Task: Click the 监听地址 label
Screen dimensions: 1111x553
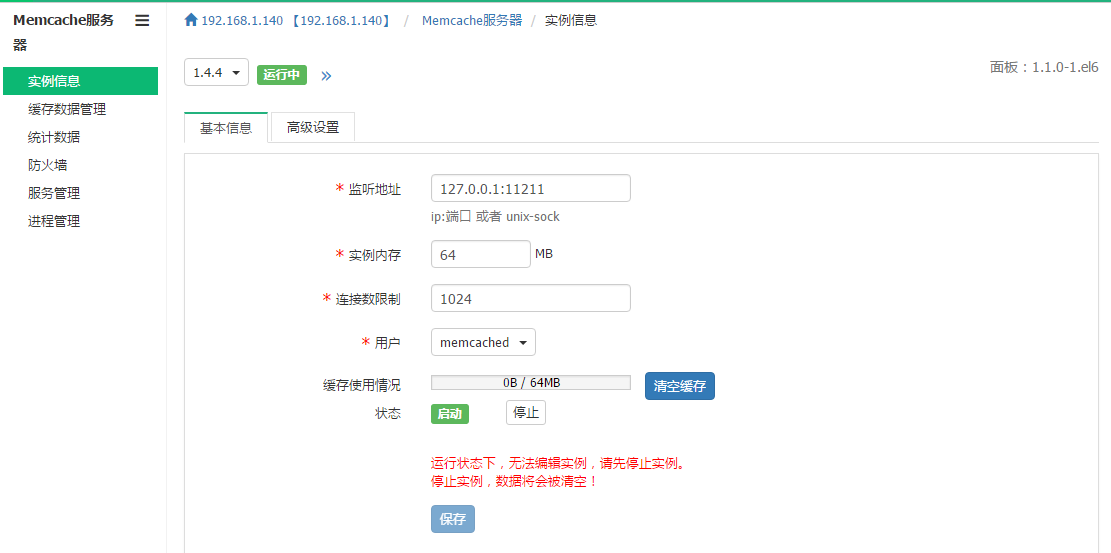Action: pyautogui.click(x=375, y=189)
